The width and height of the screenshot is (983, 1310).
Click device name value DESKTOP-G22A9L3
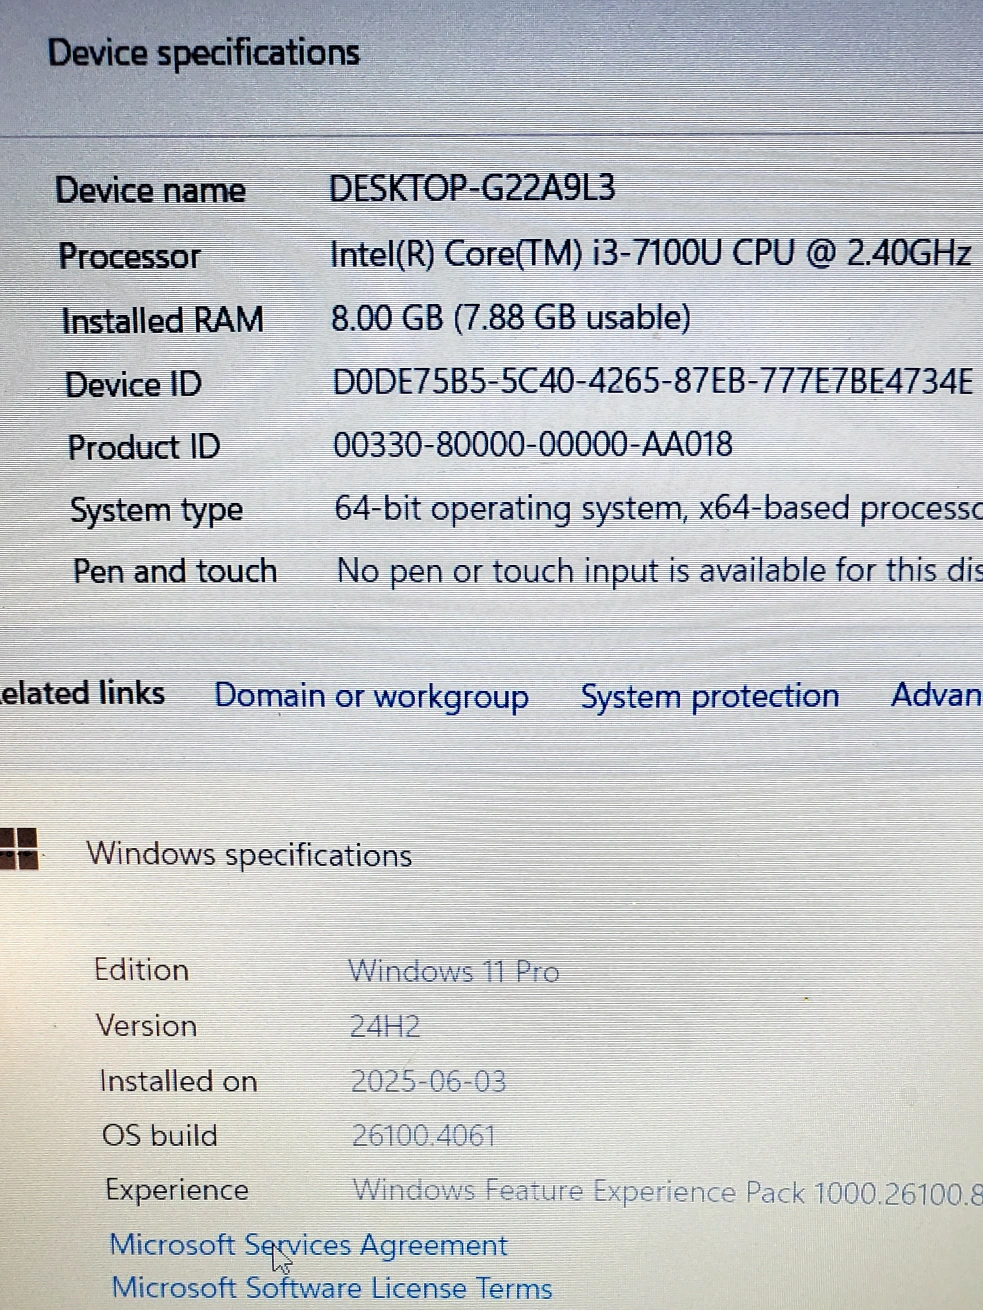pos(472,187)
